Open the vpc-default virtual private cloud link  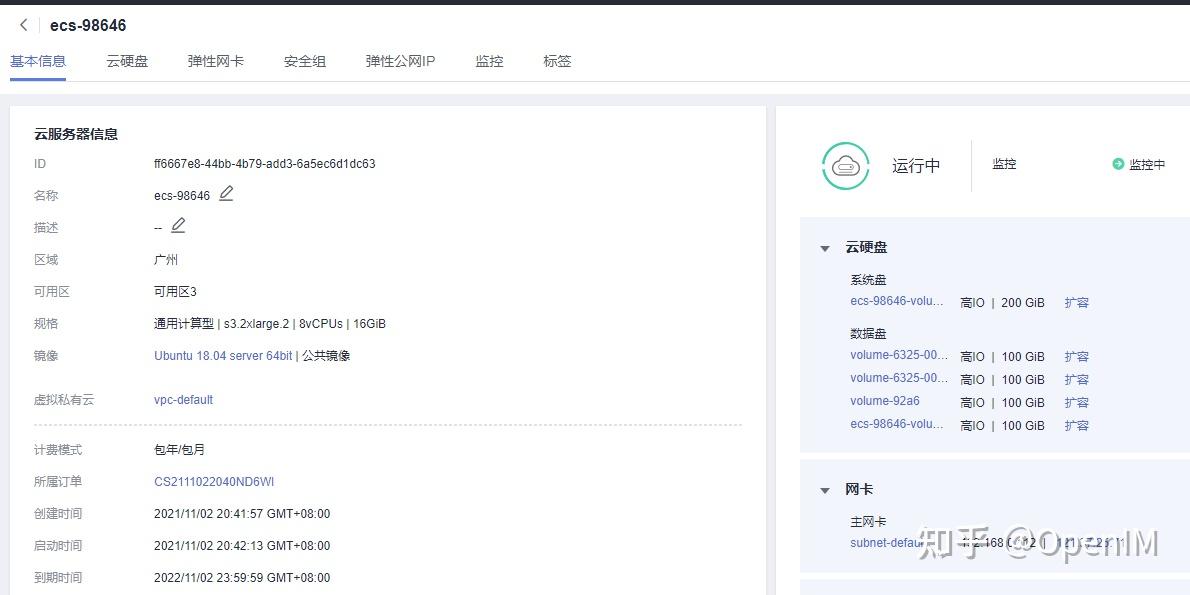183,399
